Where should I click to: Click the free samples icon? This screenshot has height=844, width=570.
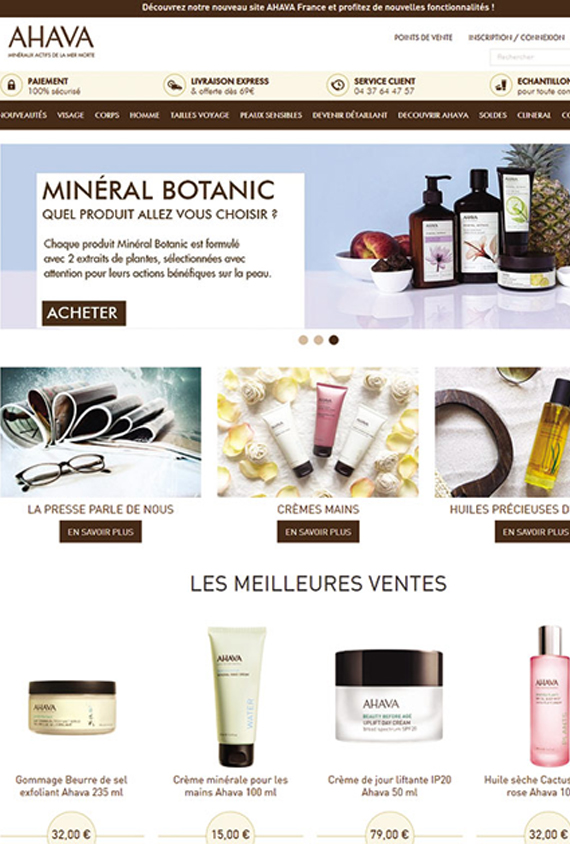coord(501,86)
